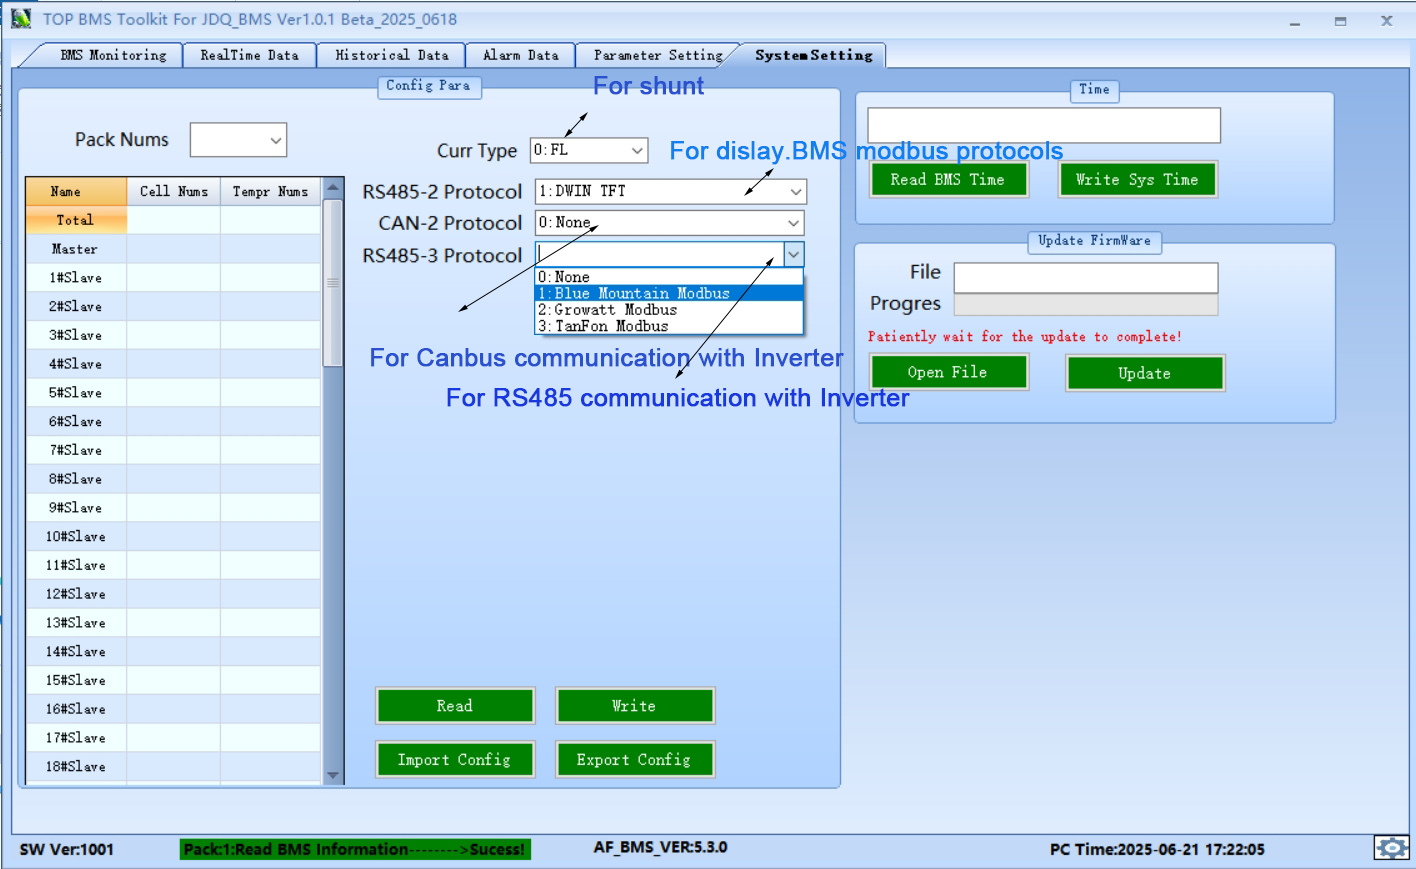
Task: Select the System Setting tab
Action: (x=813, y=55)
